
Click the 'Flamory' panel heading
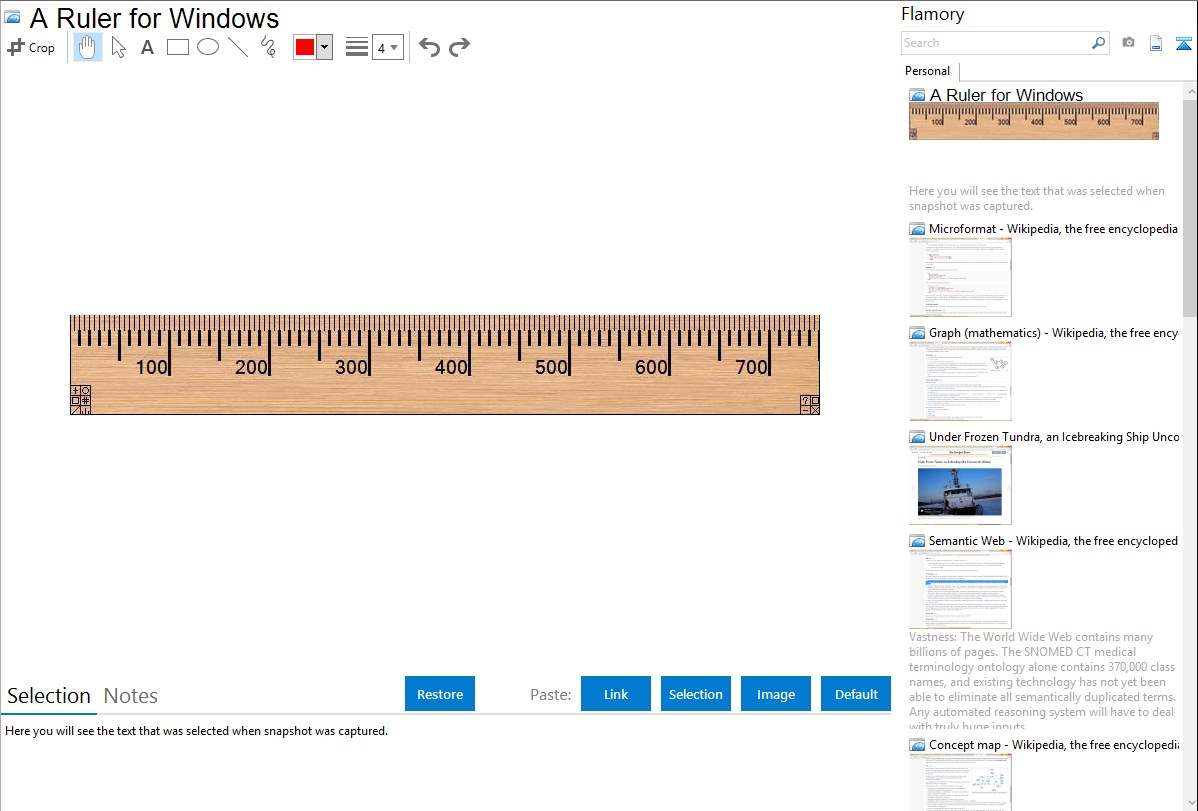[932, 14]
